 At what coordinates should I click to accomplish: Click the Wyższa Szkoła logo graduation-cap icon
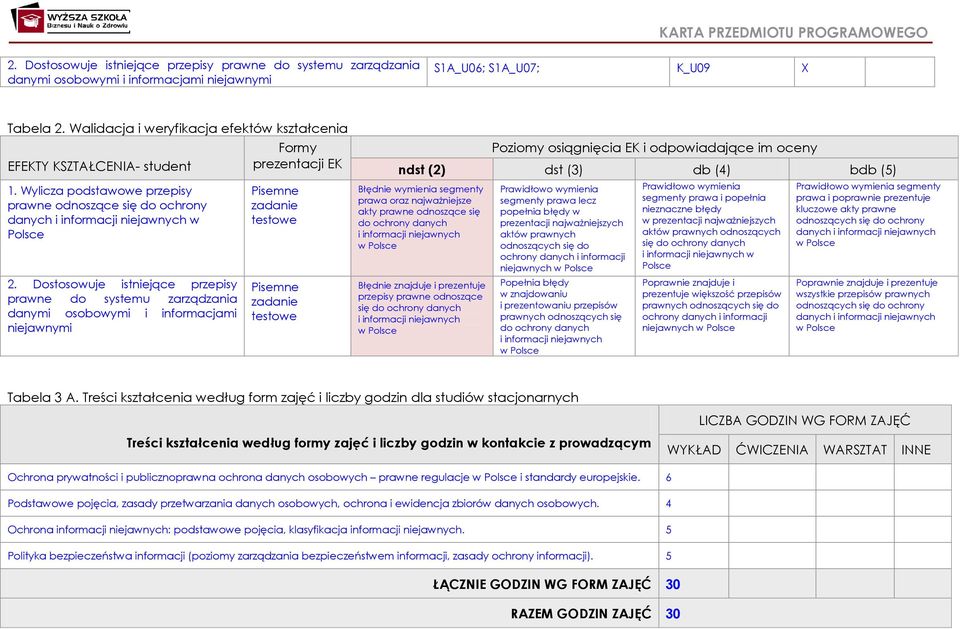(29, 19)
